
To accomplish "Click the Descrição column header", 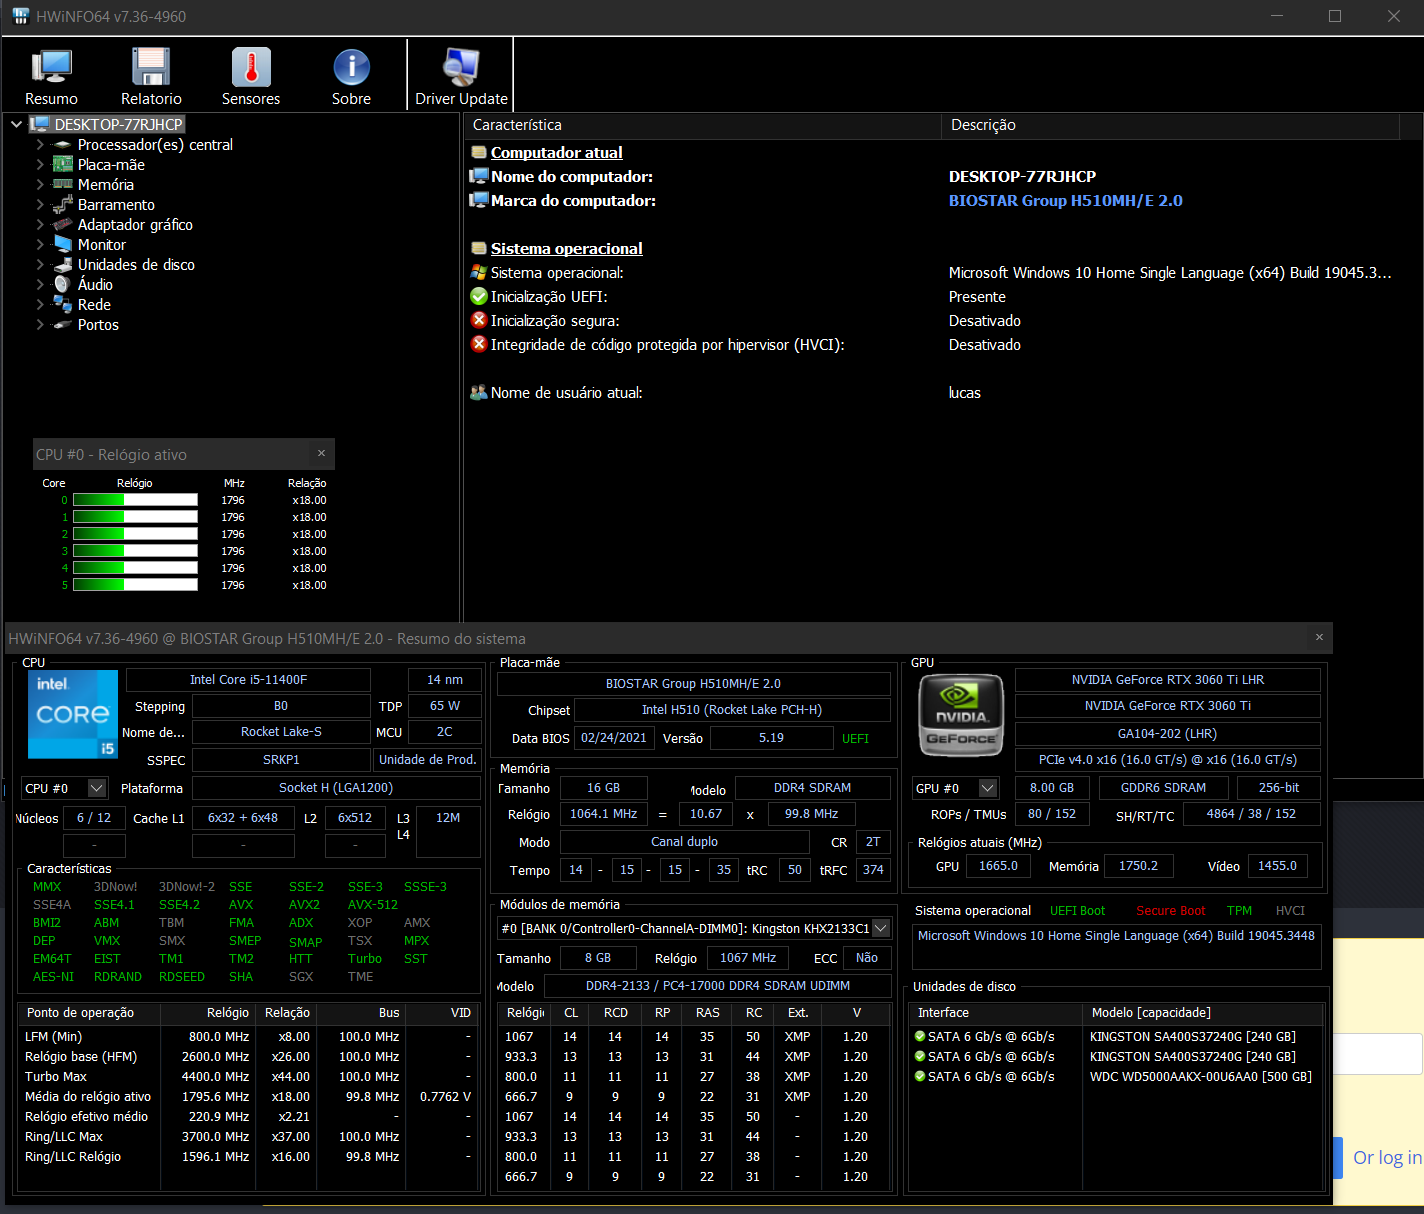I will click(x=1170, y=125).
